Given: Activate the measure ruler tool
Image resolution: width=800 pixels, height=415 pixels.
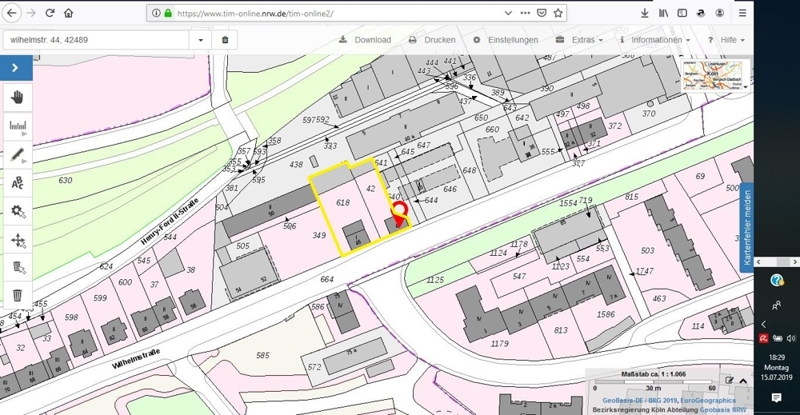Looking at the screenshot, I should click(x=17, y=126).
